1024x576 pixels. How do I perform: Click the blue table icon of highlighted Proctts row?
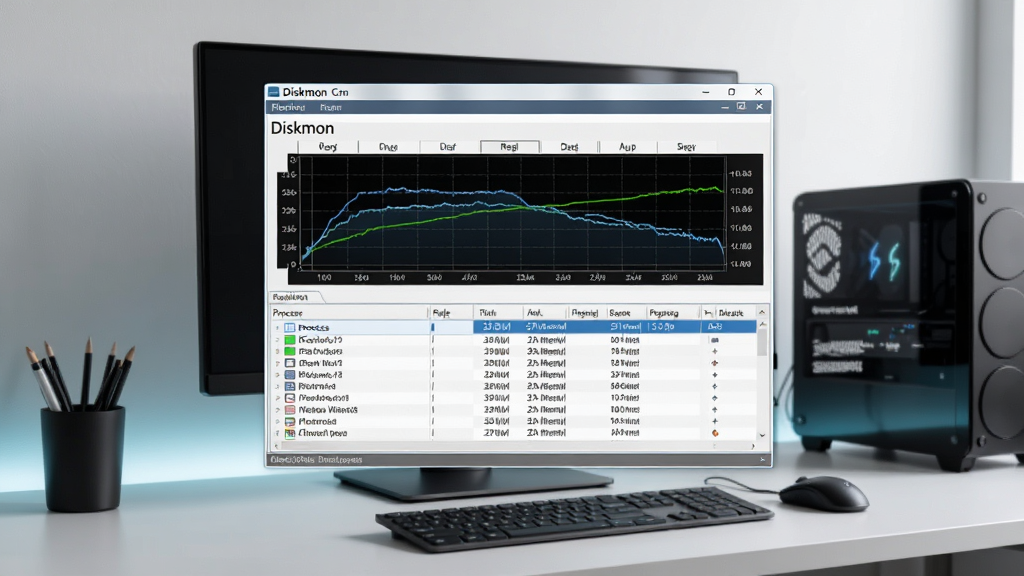tap(290, 327)
